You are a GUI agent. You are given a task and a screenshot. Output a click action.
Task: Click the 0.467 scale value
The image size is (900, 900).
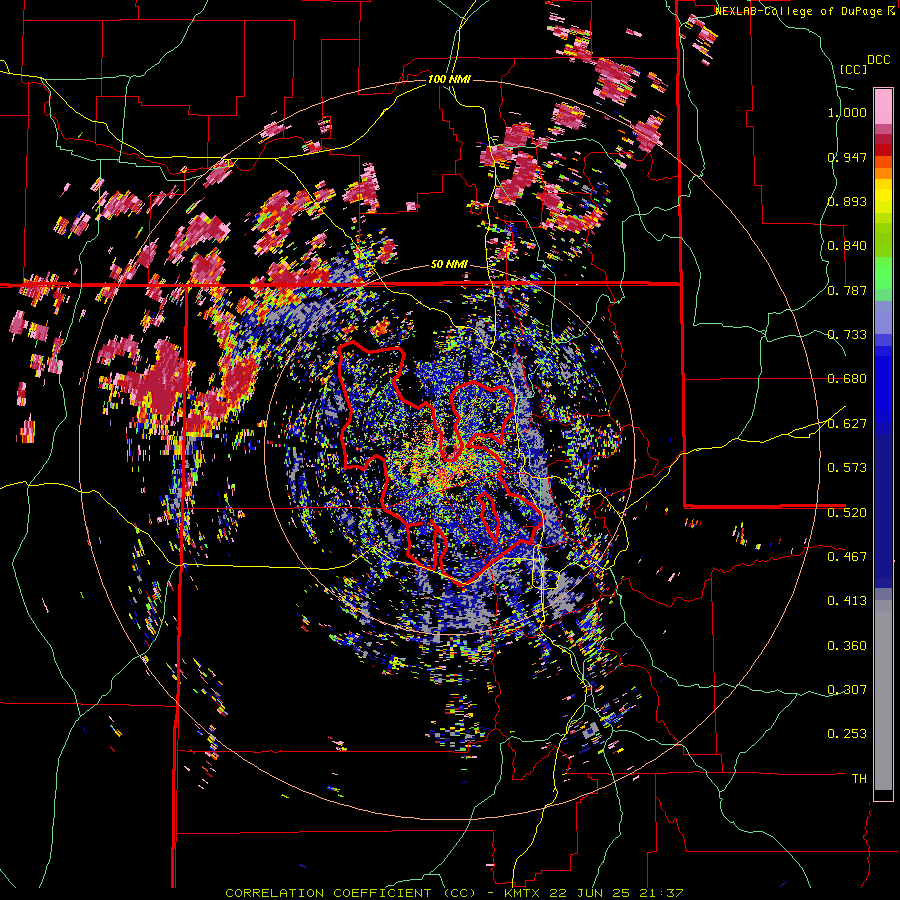pos(847,557)
